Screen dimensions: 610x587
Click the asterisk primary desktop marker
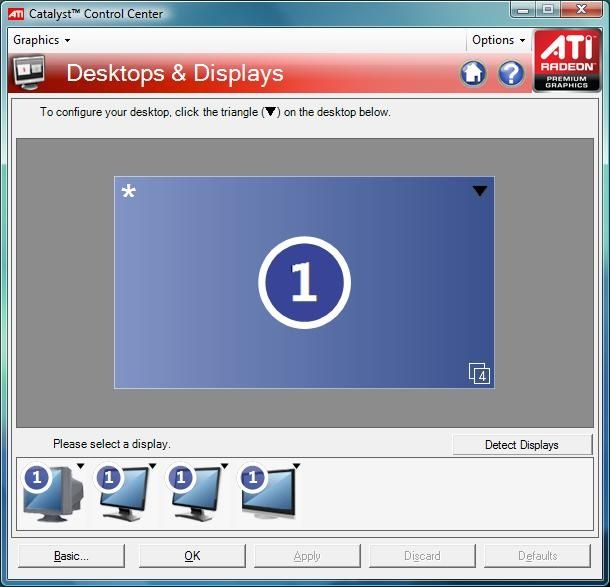tap(128, 191)
